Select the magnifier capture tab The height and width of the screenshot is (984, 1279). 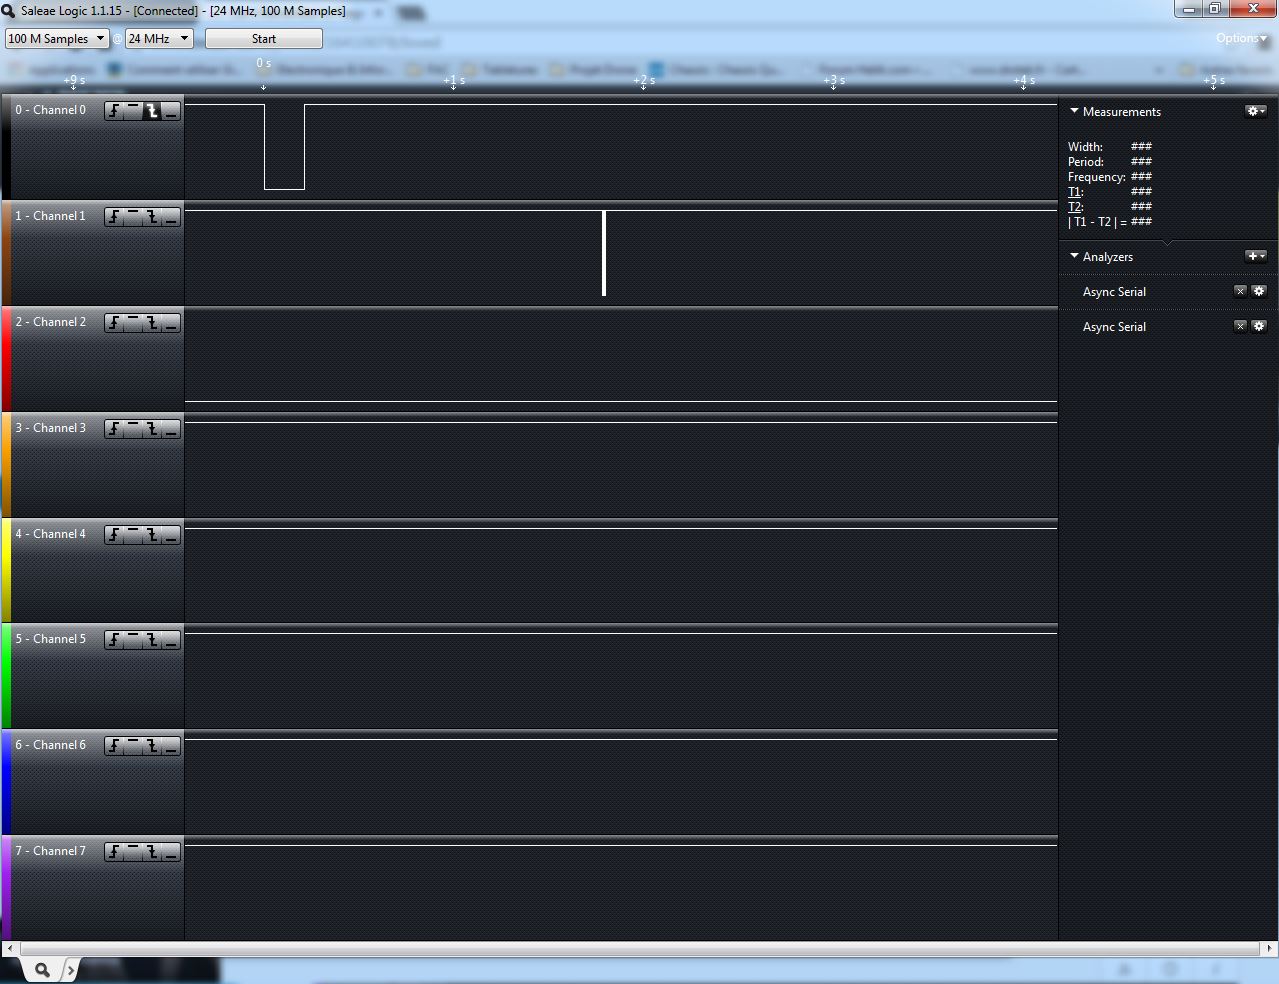[42, 970]
